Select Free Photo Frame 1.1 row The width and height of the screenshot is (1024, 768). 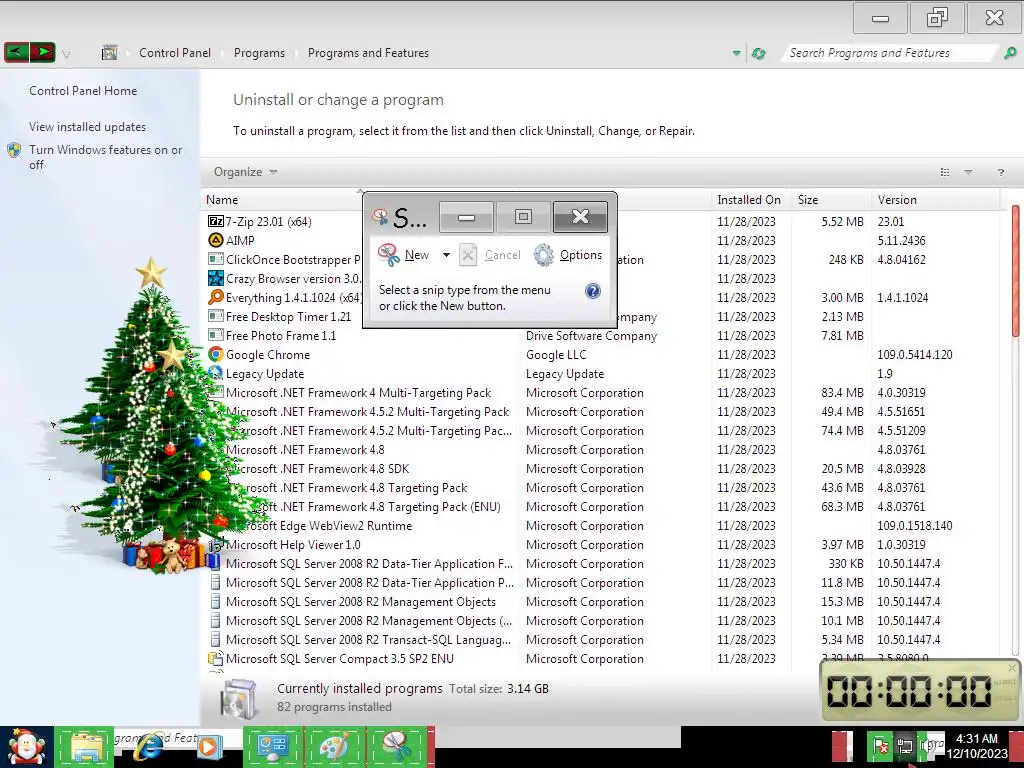(281, 335)
